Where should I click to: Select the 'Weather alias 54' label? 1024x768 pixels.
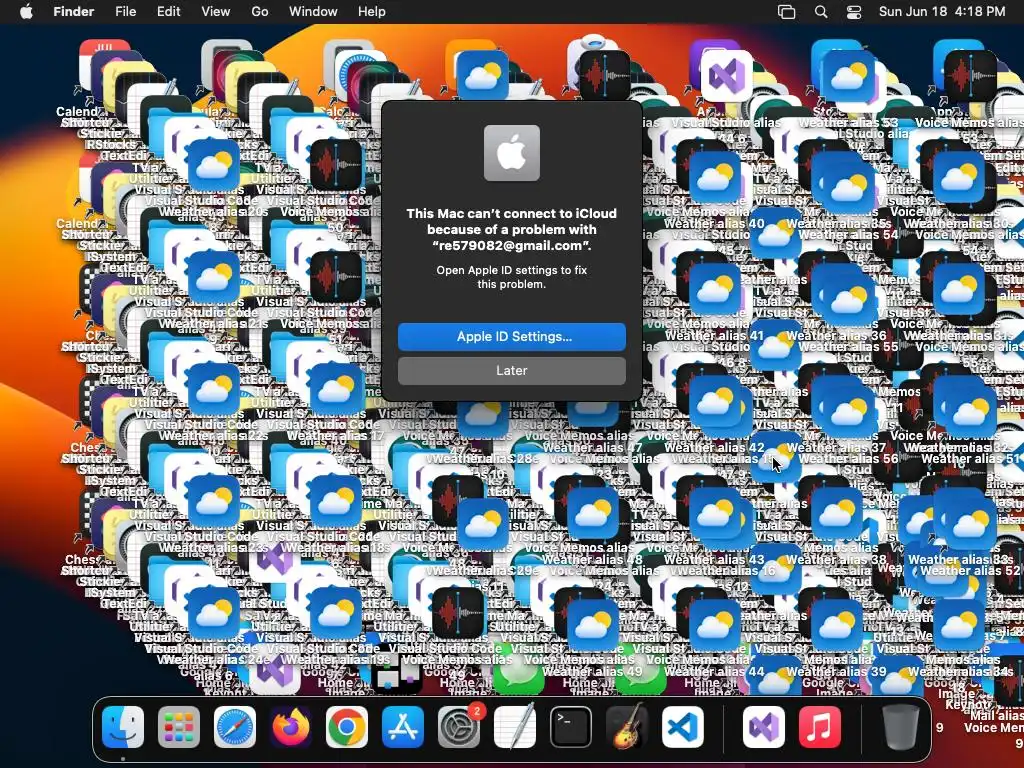tap(848, 234)
